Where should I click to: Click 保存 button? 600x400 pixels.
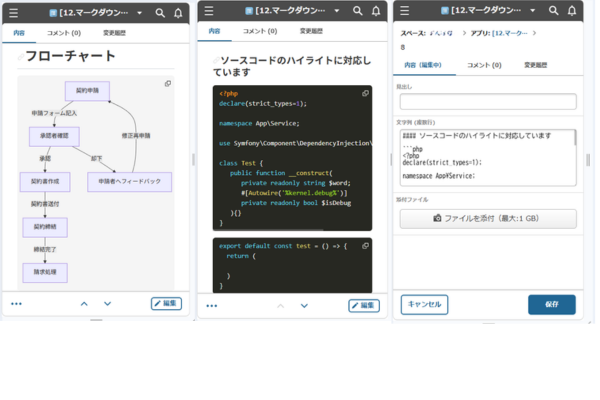coord(552,305)
